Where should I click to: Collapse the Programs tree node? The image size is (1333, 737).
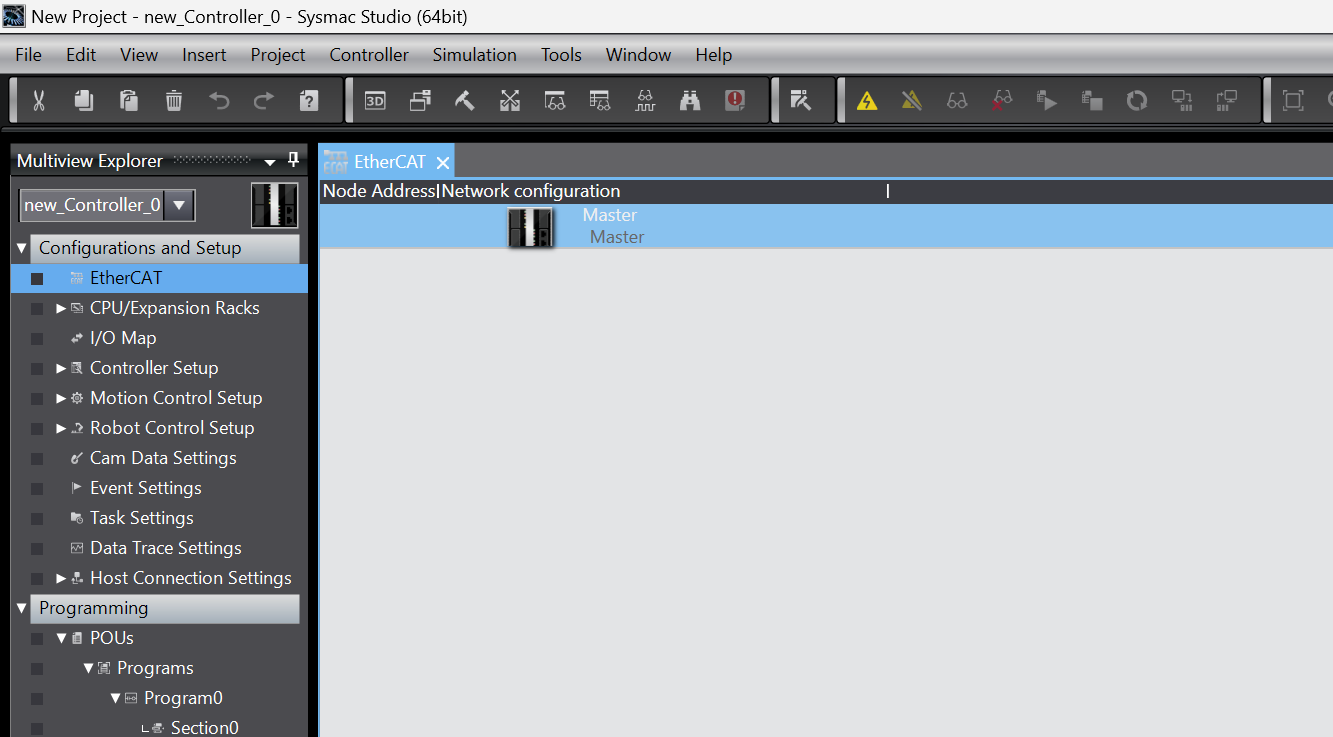(88, 668)
